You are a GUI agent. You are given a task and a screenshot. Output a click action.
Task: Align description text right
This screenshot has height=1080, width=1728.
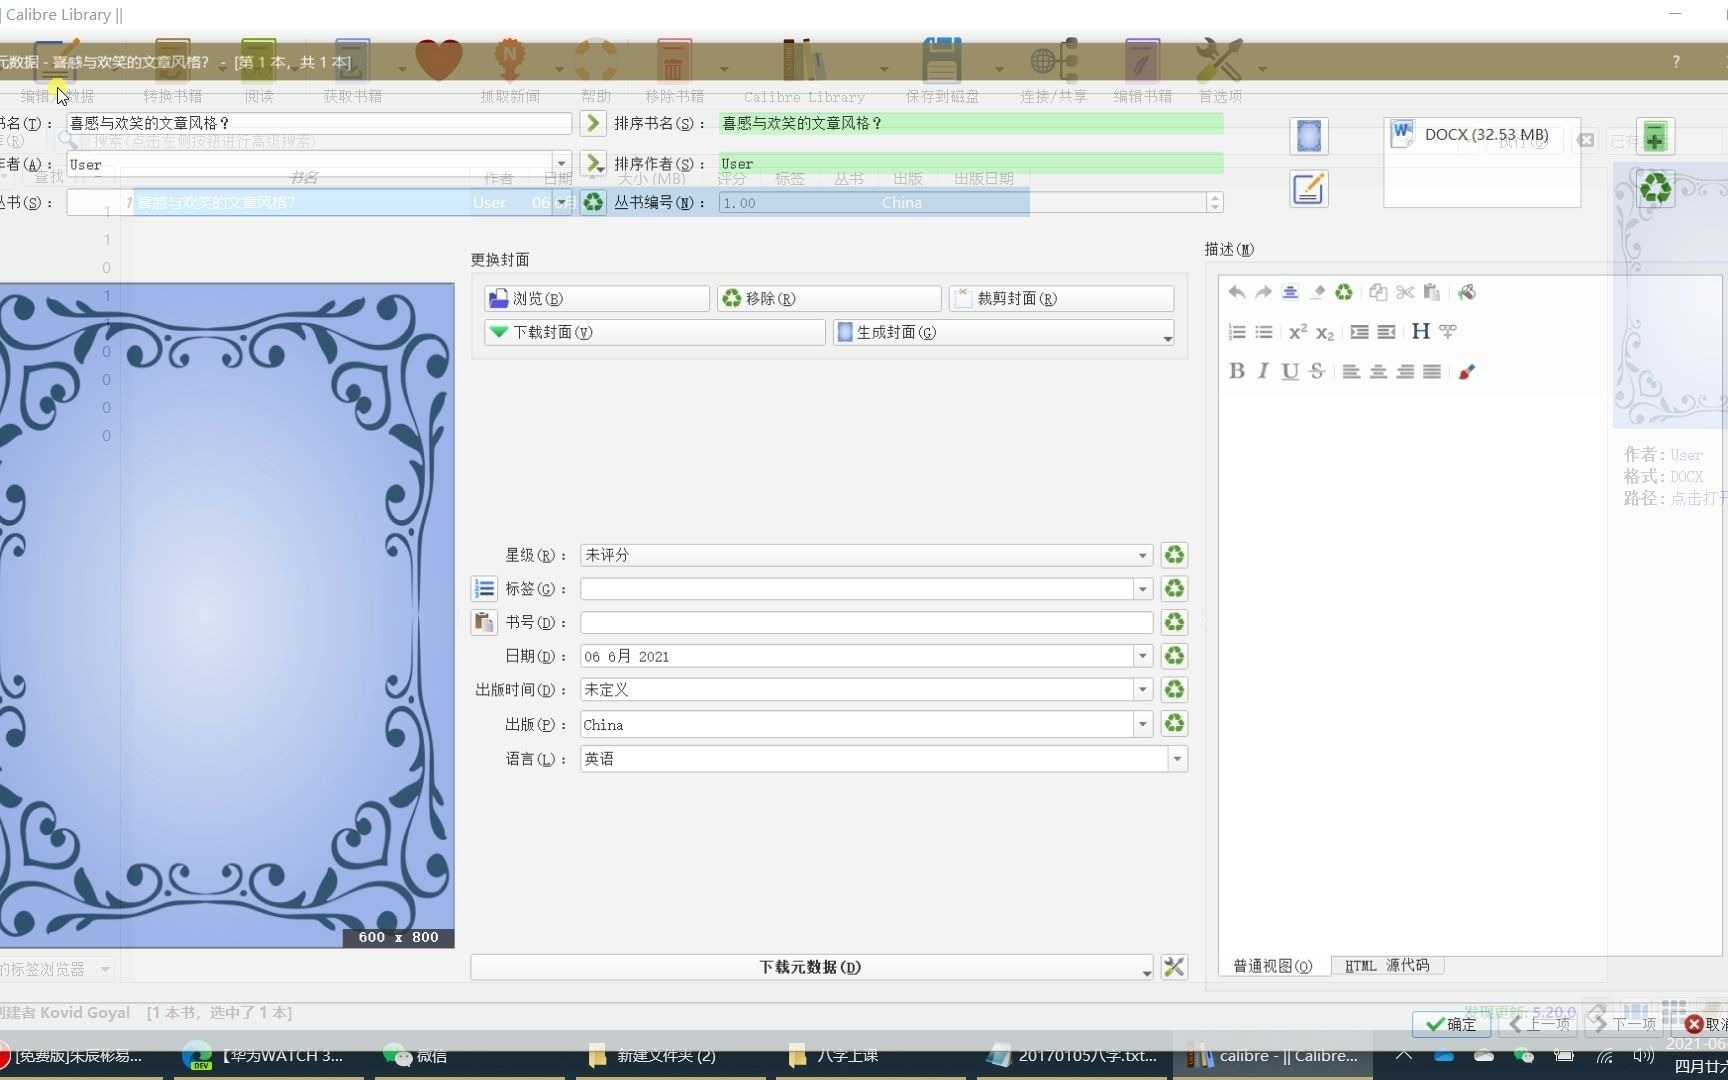pyautogui.click(x=1405, y=371)
